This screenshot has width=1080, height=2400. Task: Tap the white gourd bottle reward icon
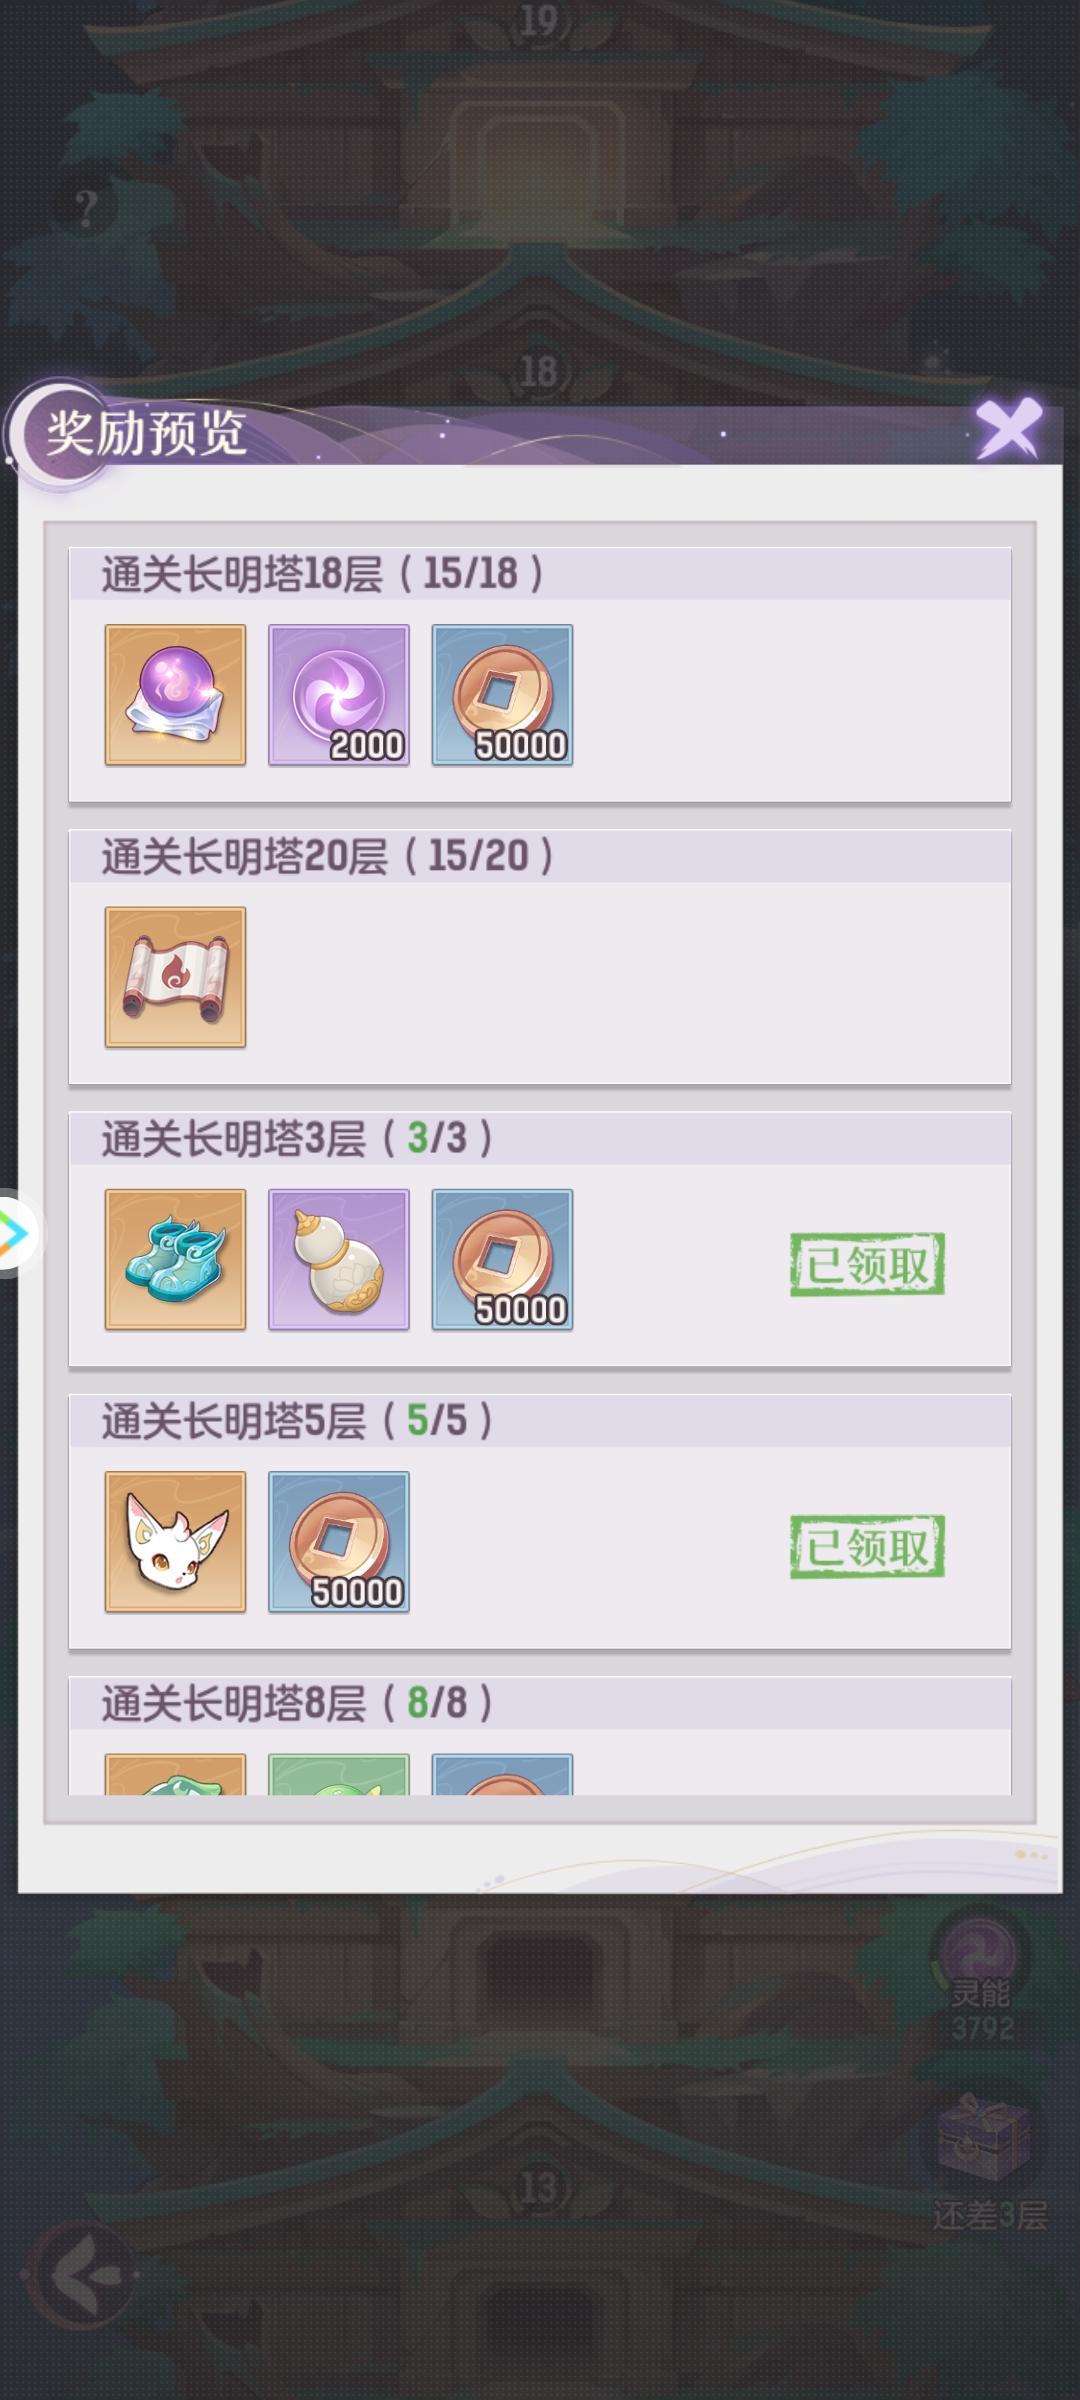339,1260
